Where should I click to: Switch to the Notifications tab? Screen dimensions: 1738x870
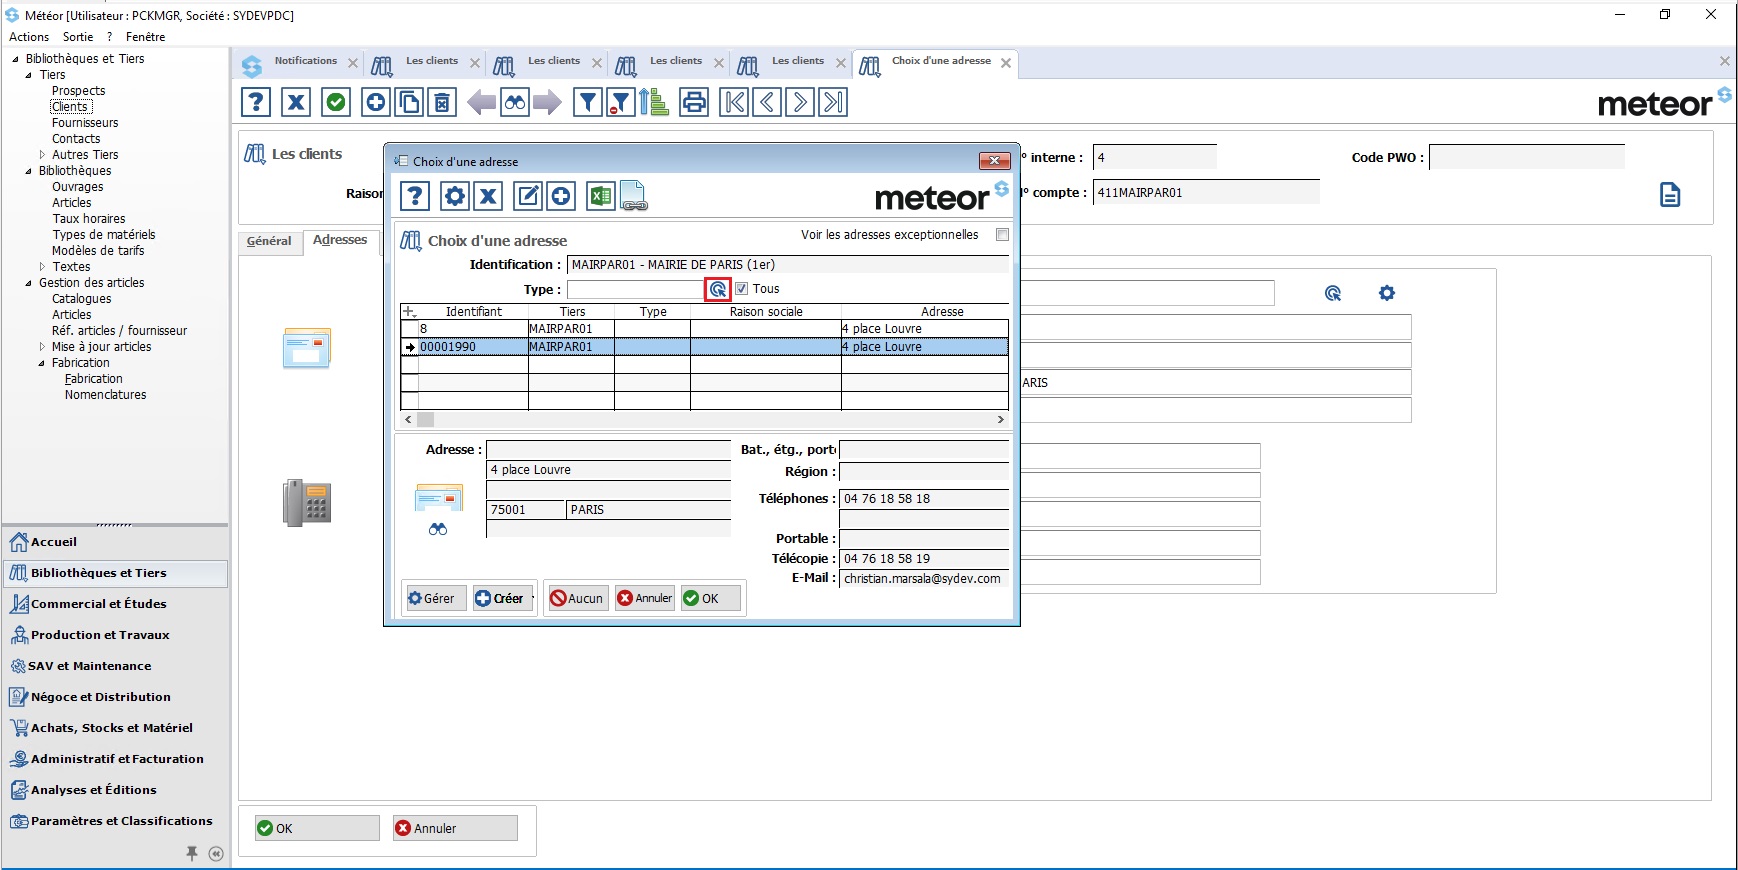tap(306, 61)
